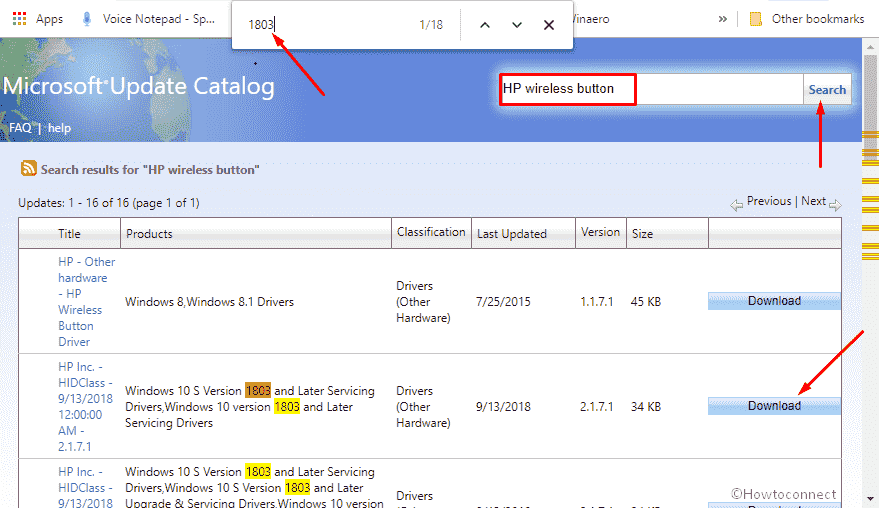
Task: Click scroll down arrow on scrollbar
Action: (x=871, y=498)
